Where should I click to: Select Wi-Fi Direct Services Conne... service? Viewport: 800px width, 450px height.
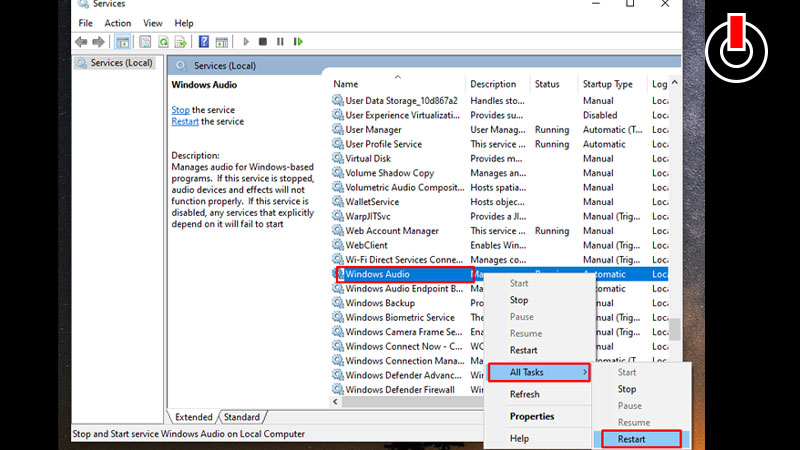click(404, 259)
